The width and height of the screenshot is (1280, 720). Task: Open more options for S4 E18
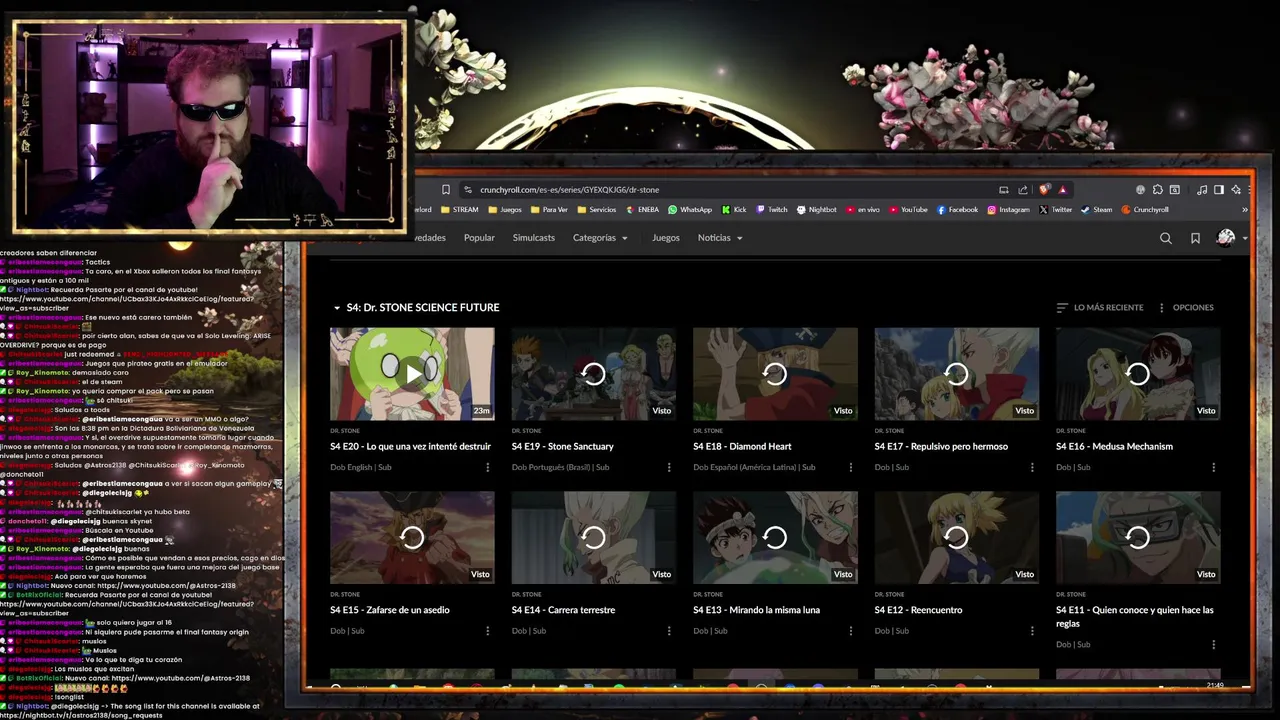[x=851, y=467]
